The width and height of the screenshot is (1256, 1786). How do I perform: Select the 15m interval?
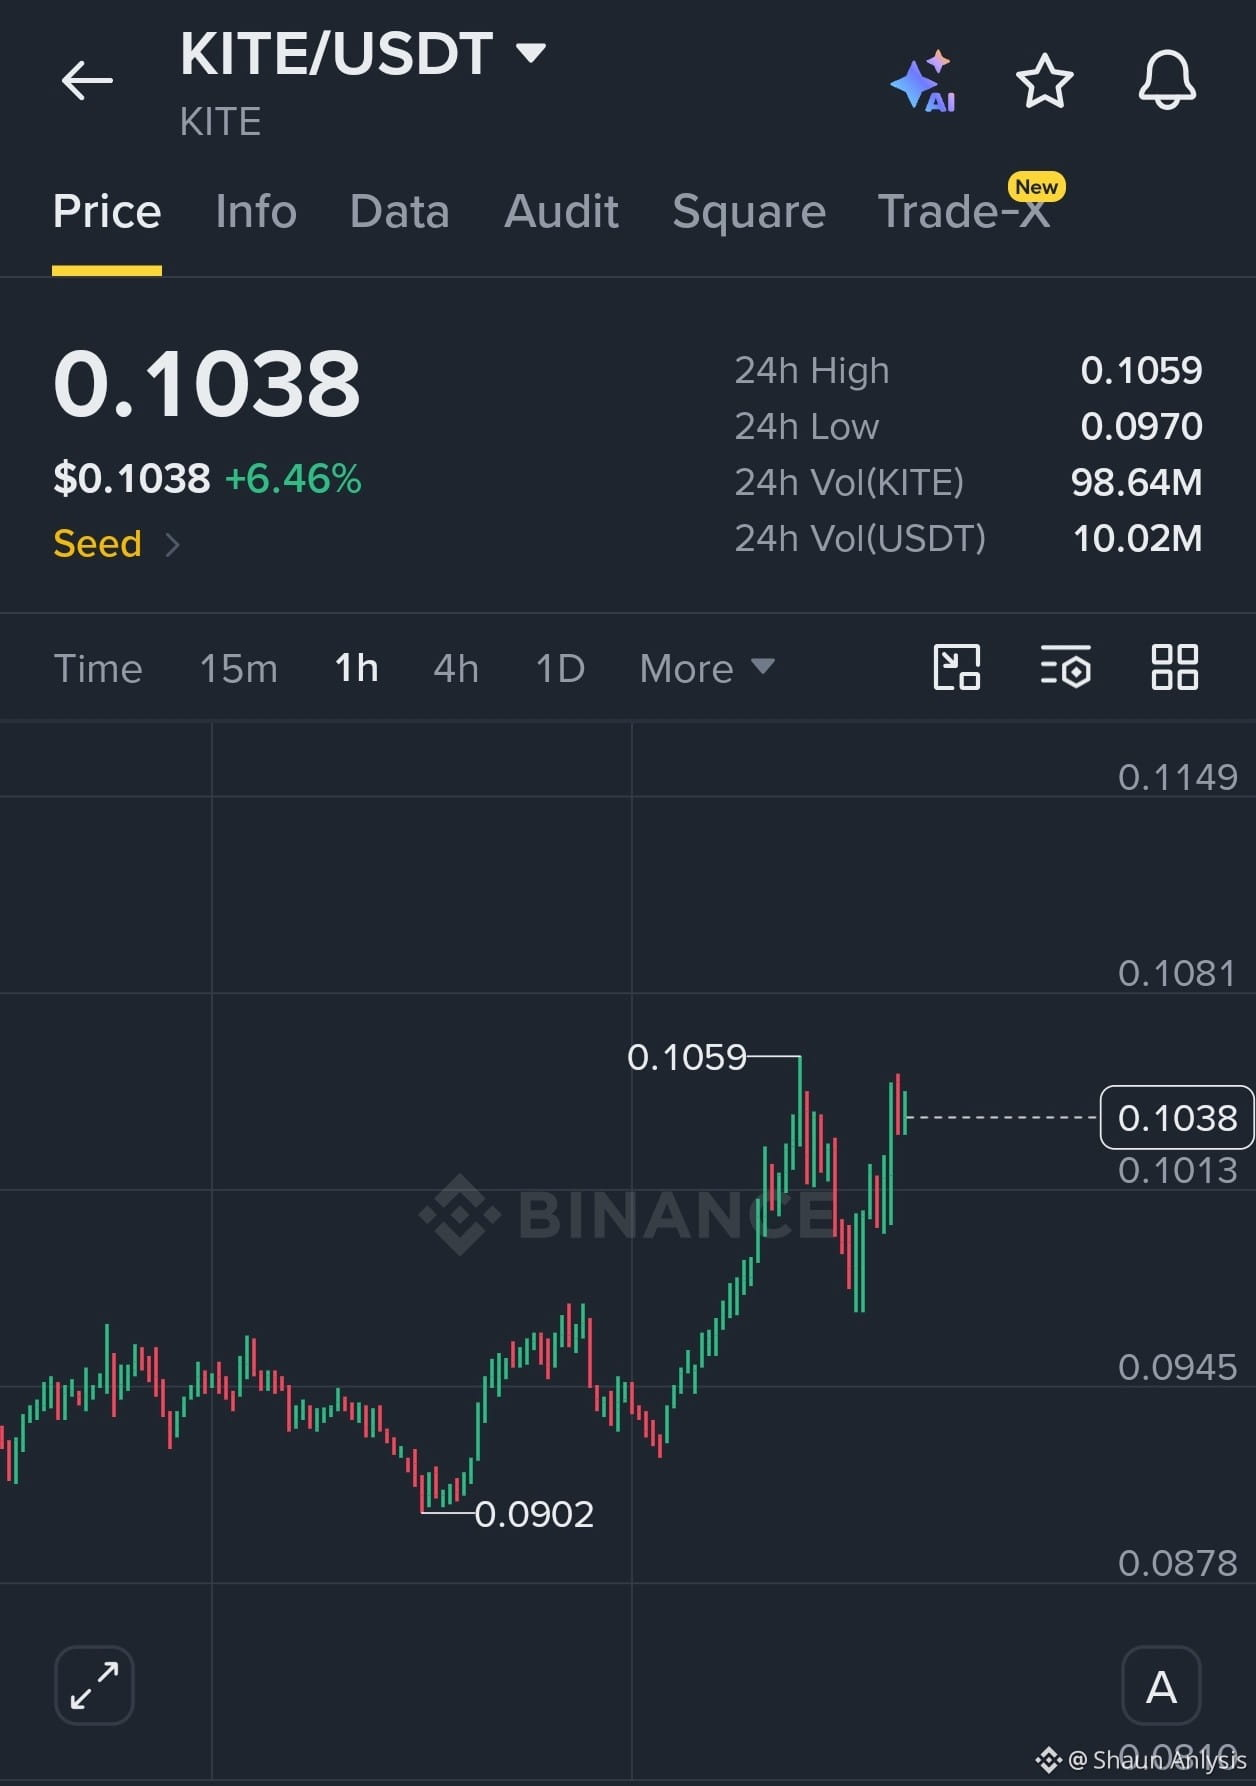[x=239, y=668]
